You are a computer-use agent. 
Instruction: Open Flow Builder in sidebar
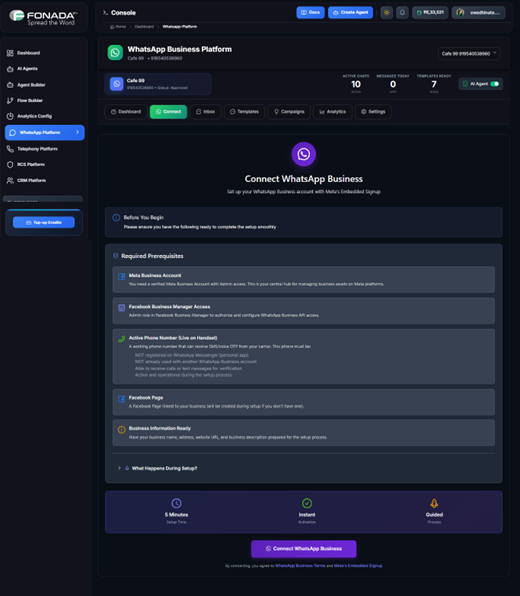(x=25, y=100)
